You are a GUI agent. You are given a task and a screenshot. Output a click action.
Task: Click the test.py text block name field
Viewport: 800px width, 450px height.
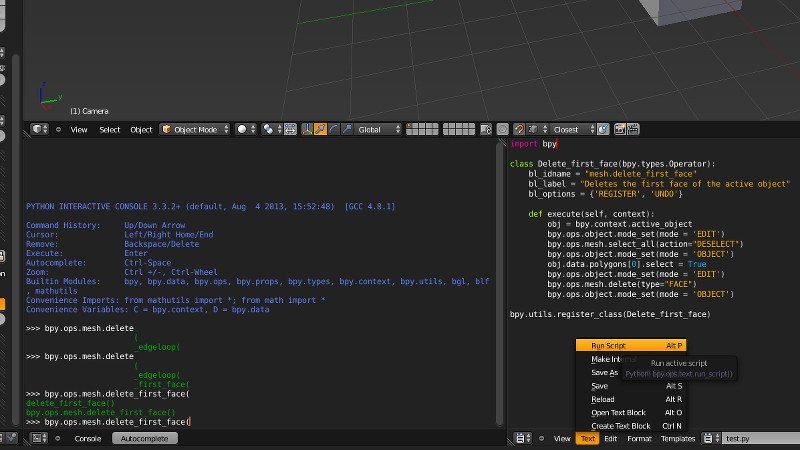click(x=760, y=439)
